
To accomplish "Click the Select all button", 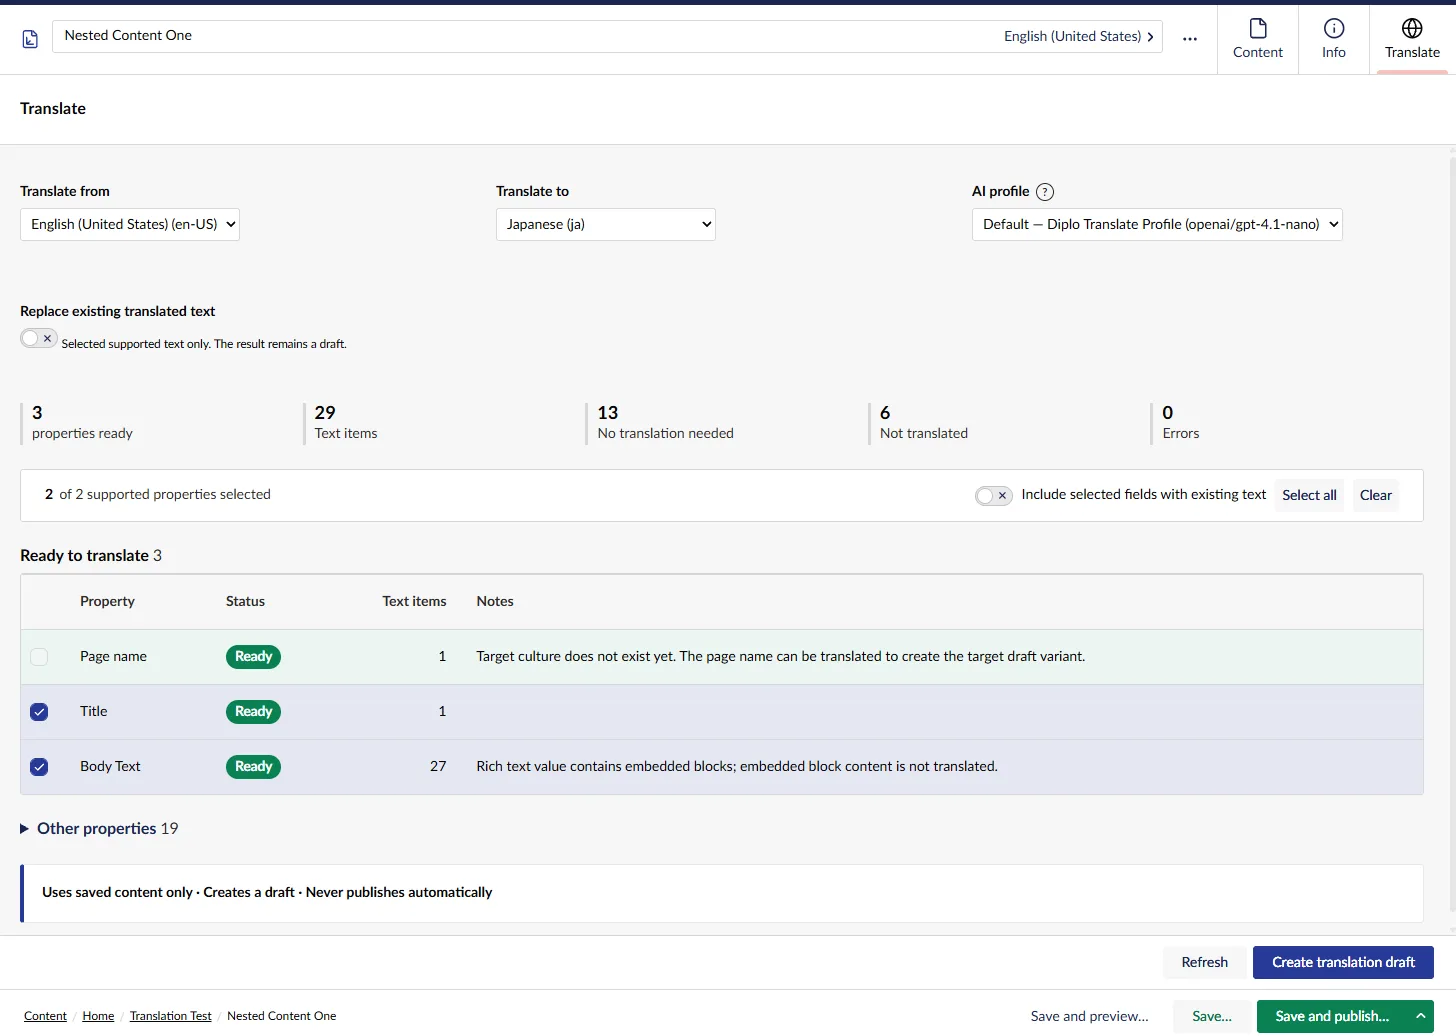I will click(x=1309, y=495).
